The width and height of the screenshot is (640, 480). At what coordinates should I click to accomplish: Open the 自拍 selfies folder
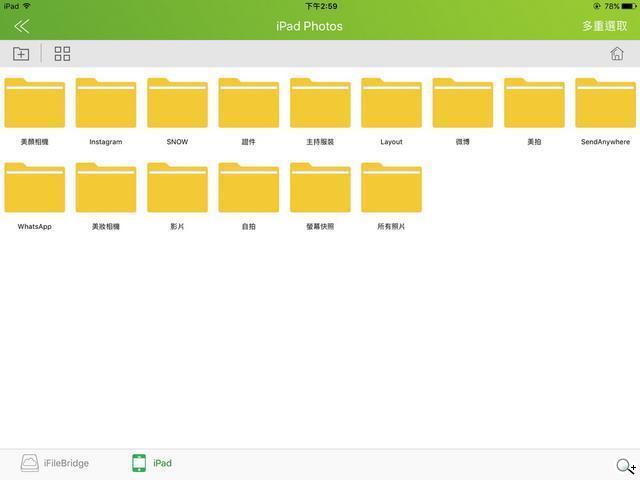pyautogui.click(x=249, y=187)
